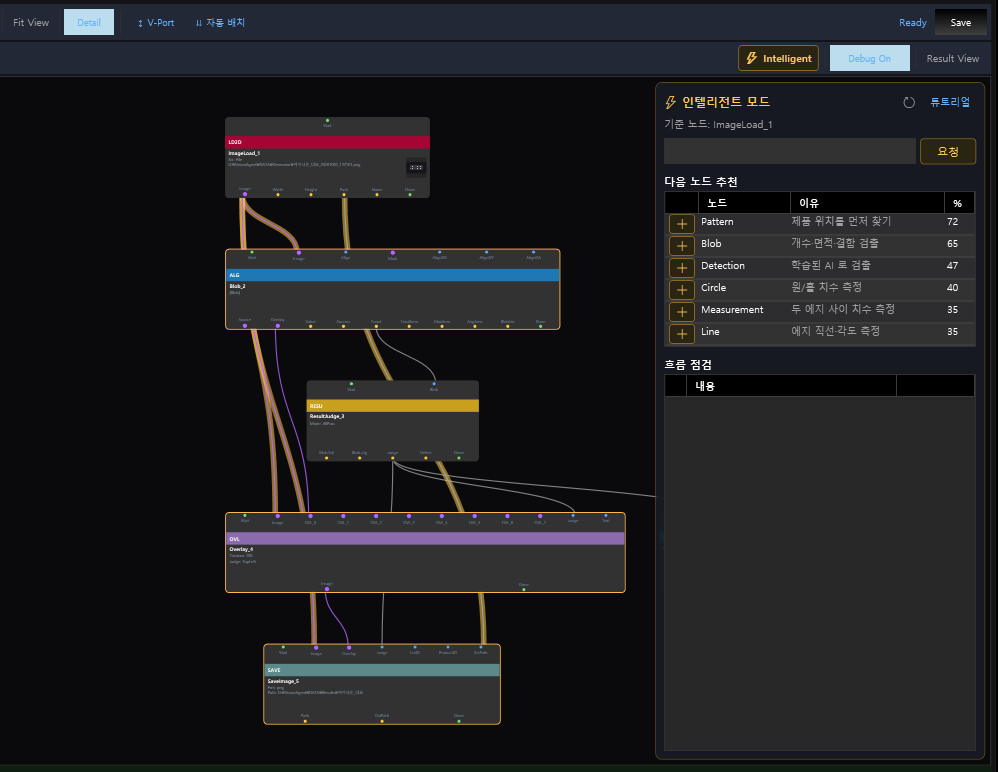
Task: Select the ALG header of Blob_2 node
Action: click(x=393, y=275)
